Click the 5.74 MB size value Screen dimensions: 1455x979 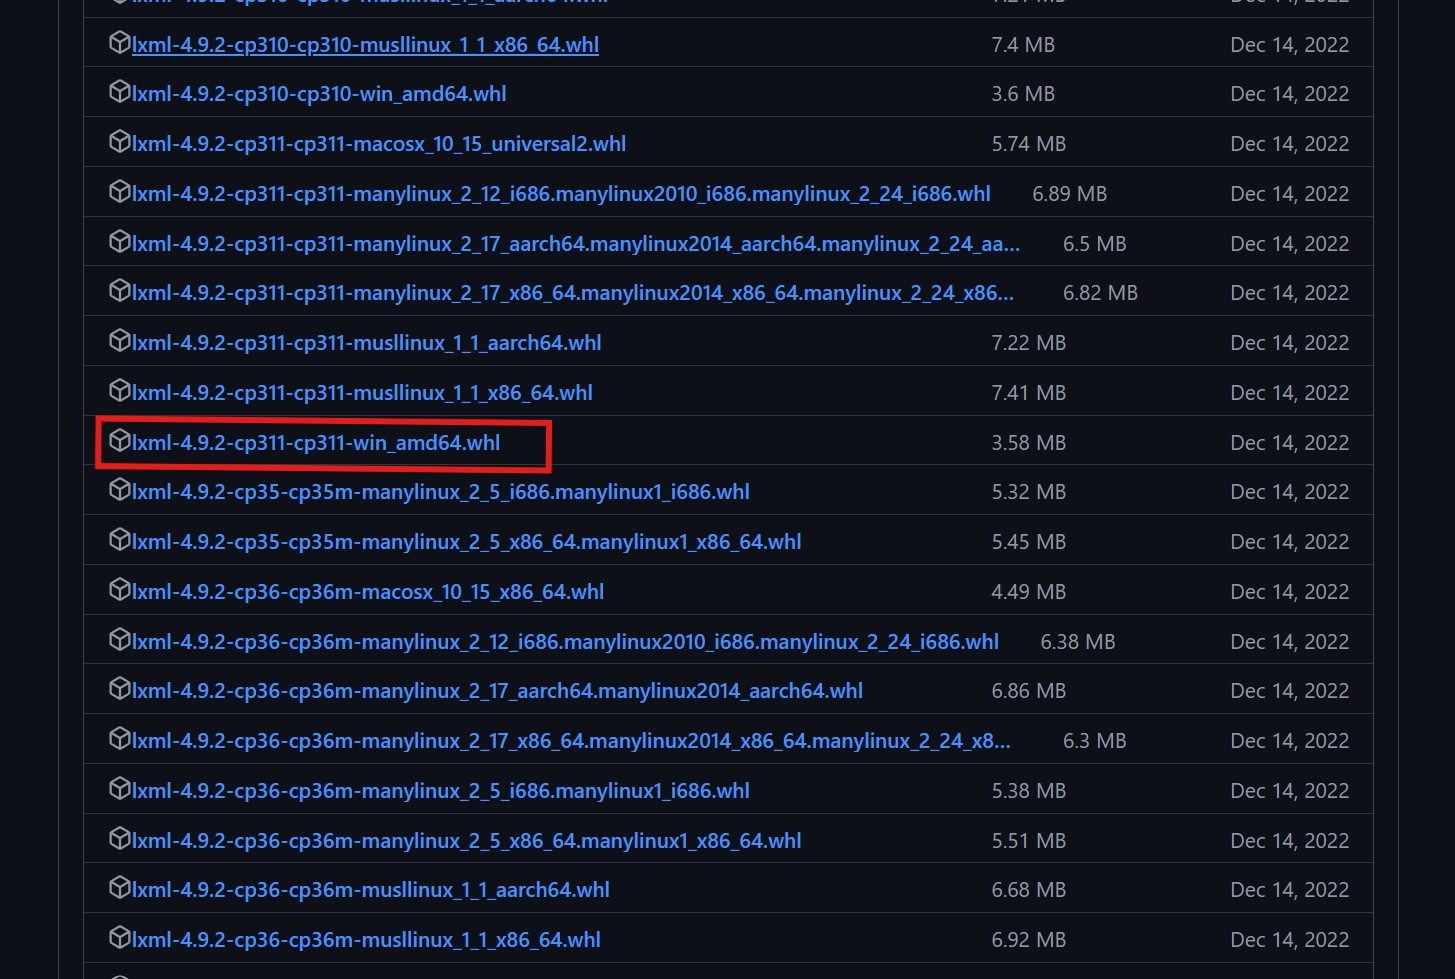point(1029,144)
